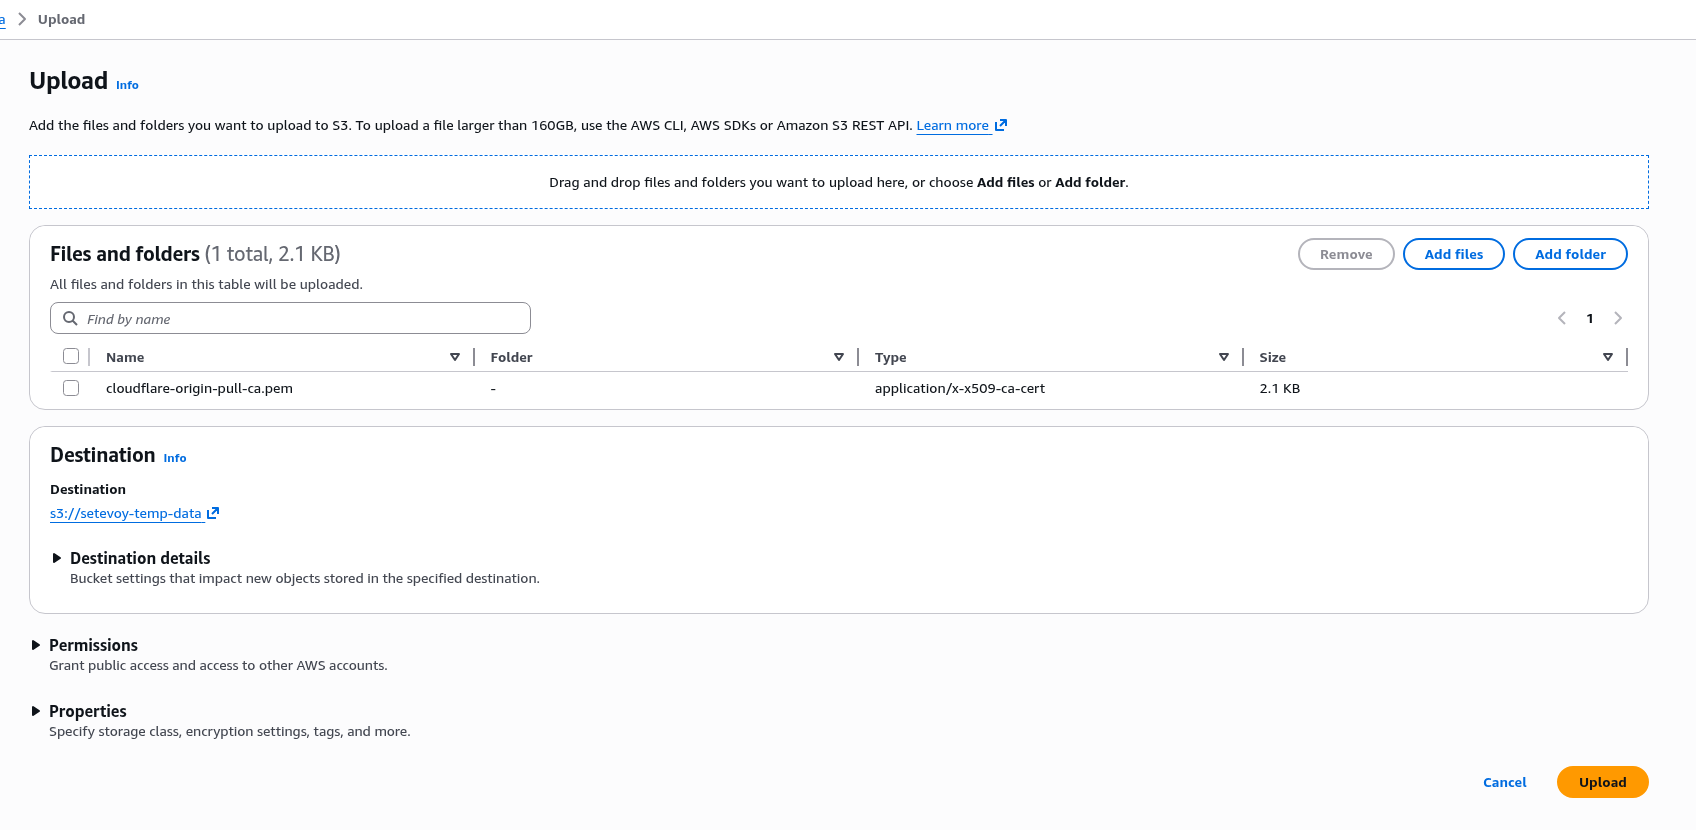
Task: Go to previous page with left chevron
Action: pos(1562,318)
